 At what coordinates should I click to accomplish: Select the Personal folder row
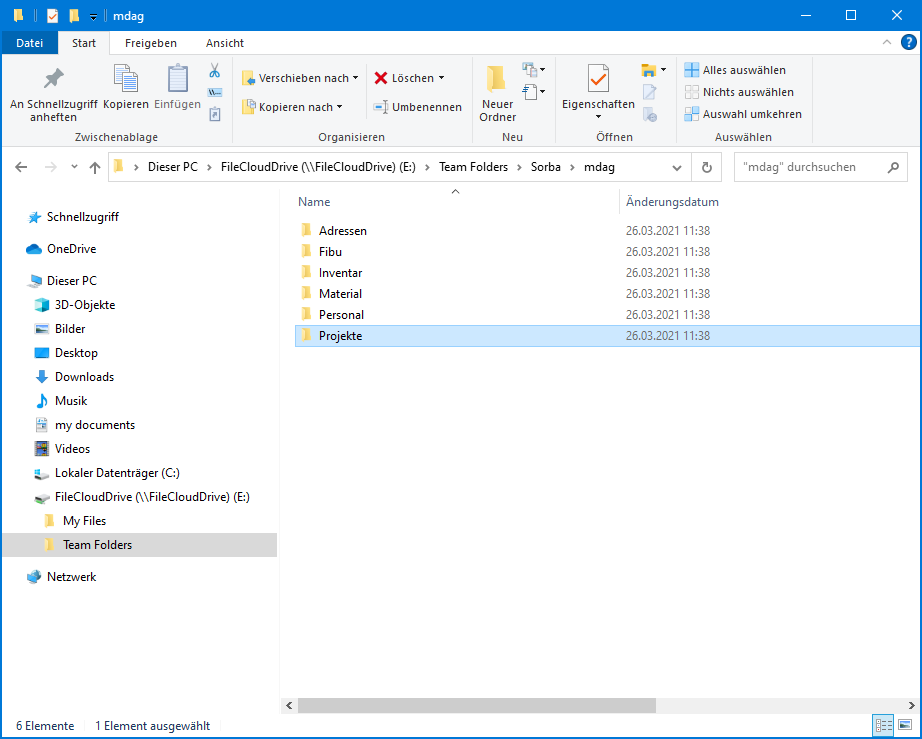tap(608, 315)
